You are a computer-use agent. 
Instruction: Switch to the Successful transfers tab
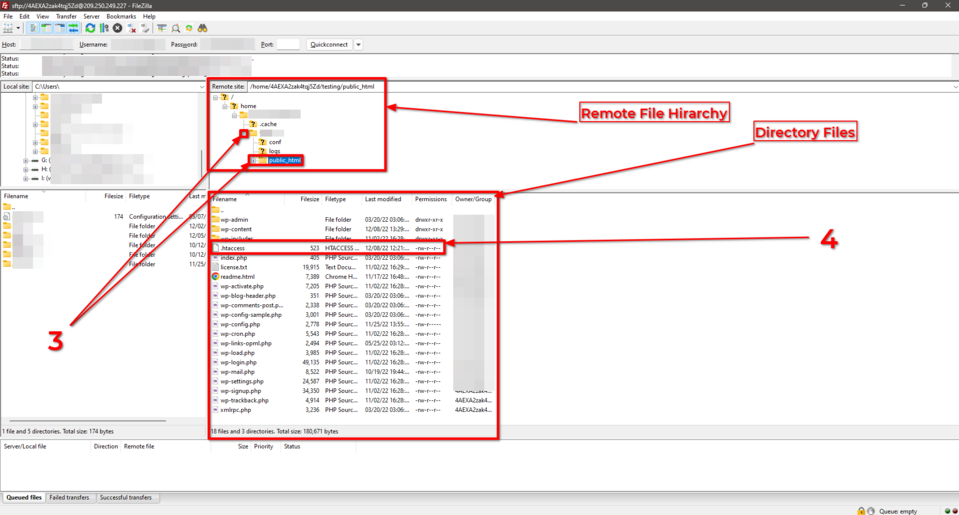click(x=125, y=497)
